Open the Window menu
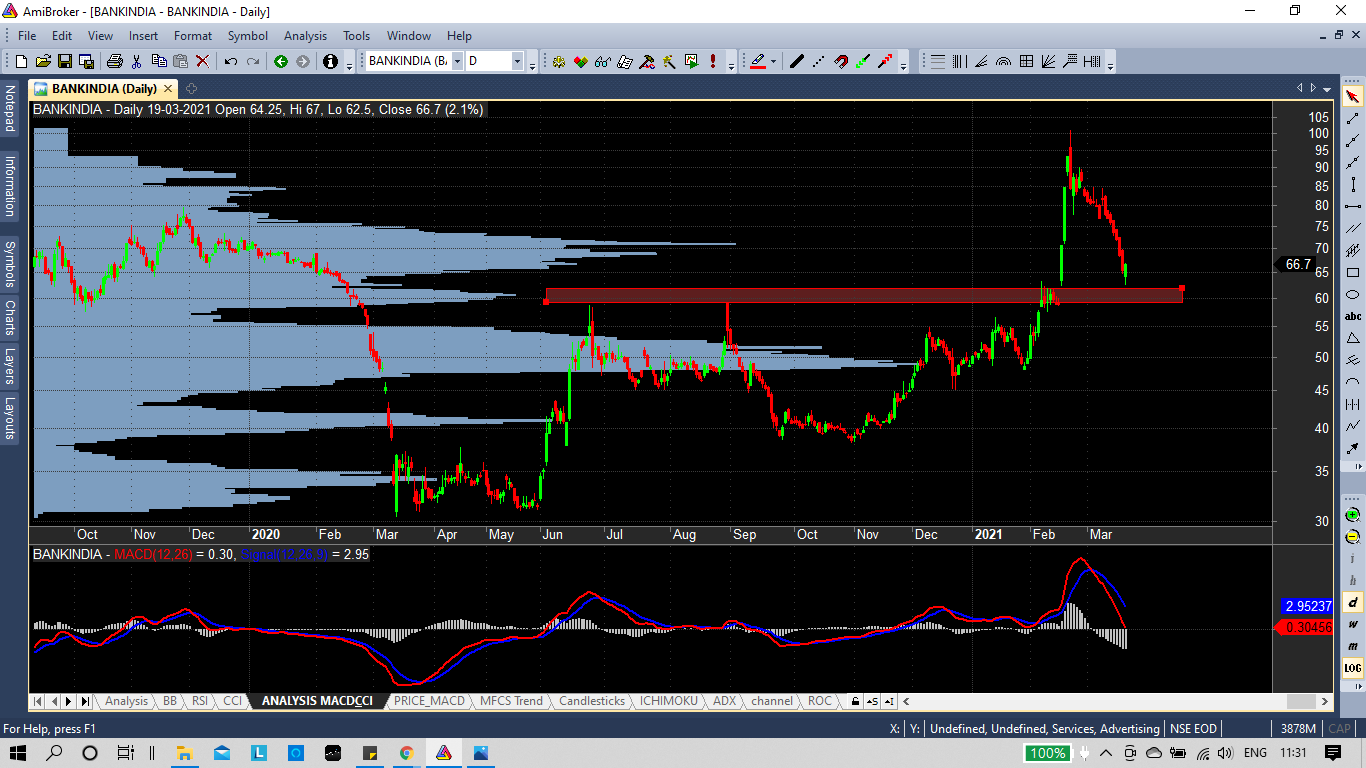The image size is (1366, 768). pos(409,36)
